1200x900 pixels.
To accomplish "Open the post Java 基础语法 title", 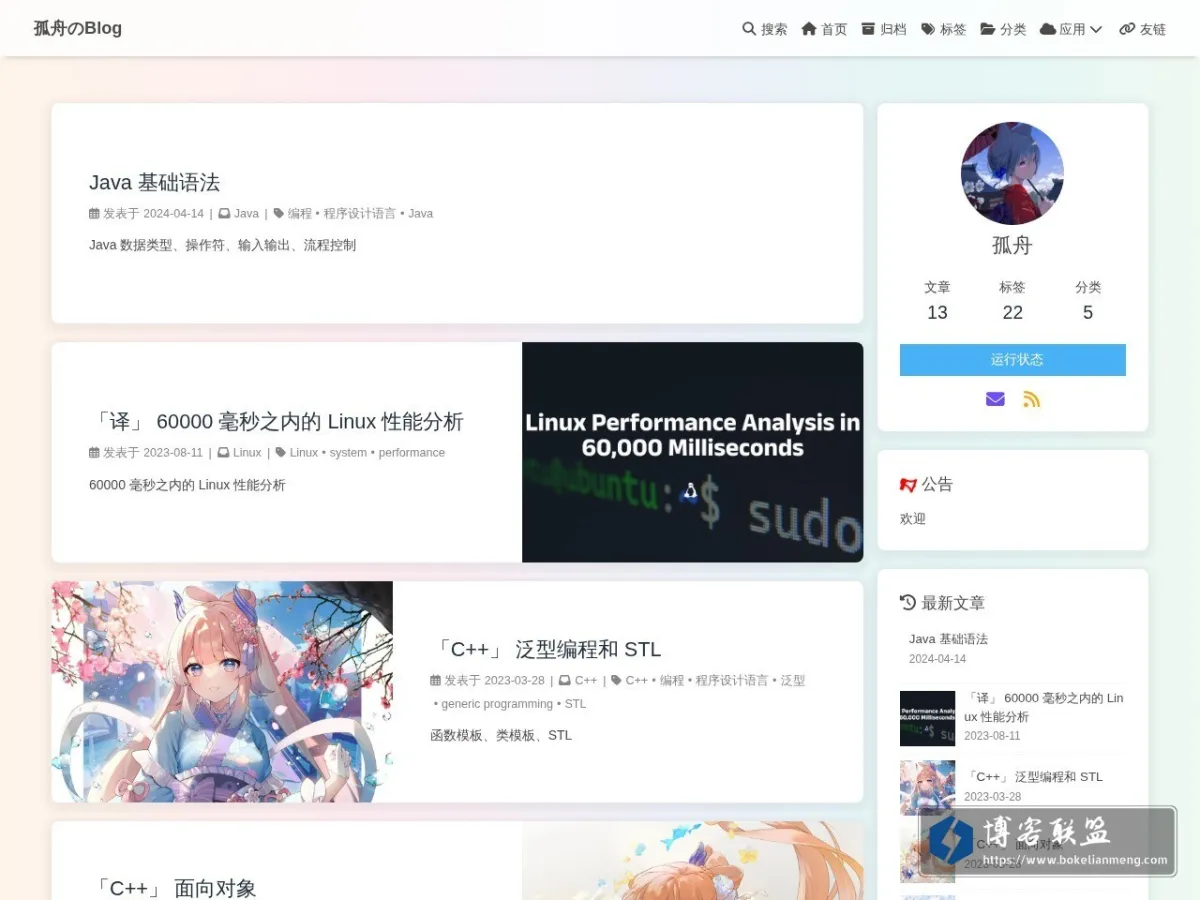I will point(154,182).
